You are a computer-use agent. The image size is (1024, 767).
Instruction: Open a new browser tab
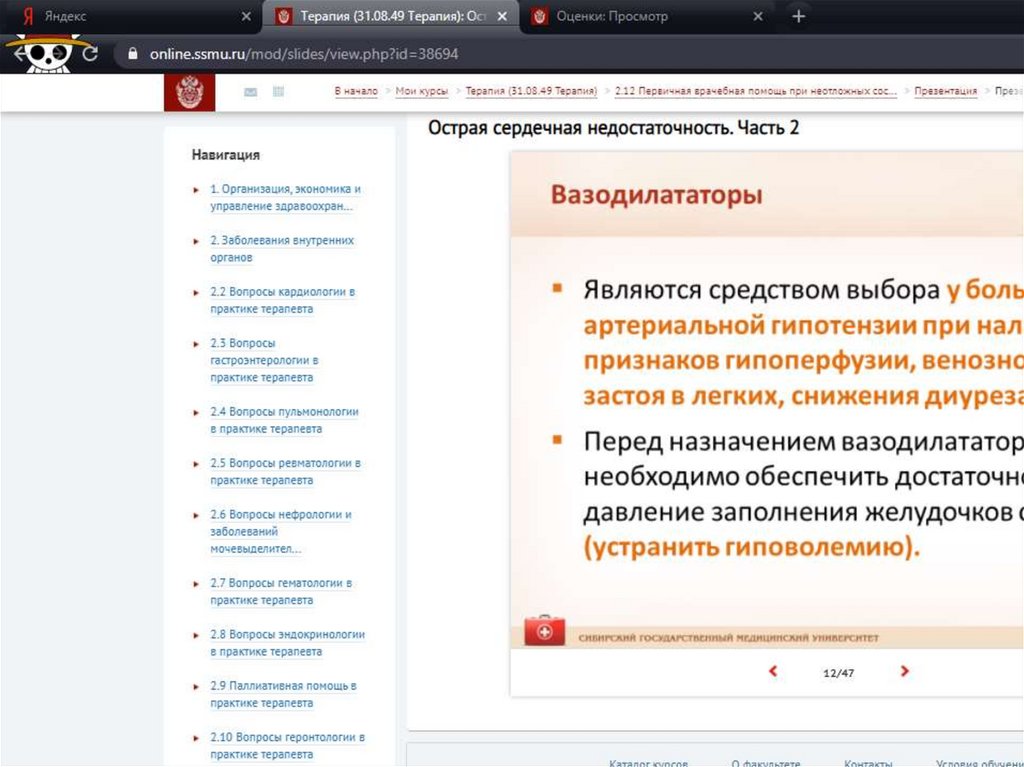(798, 17)
